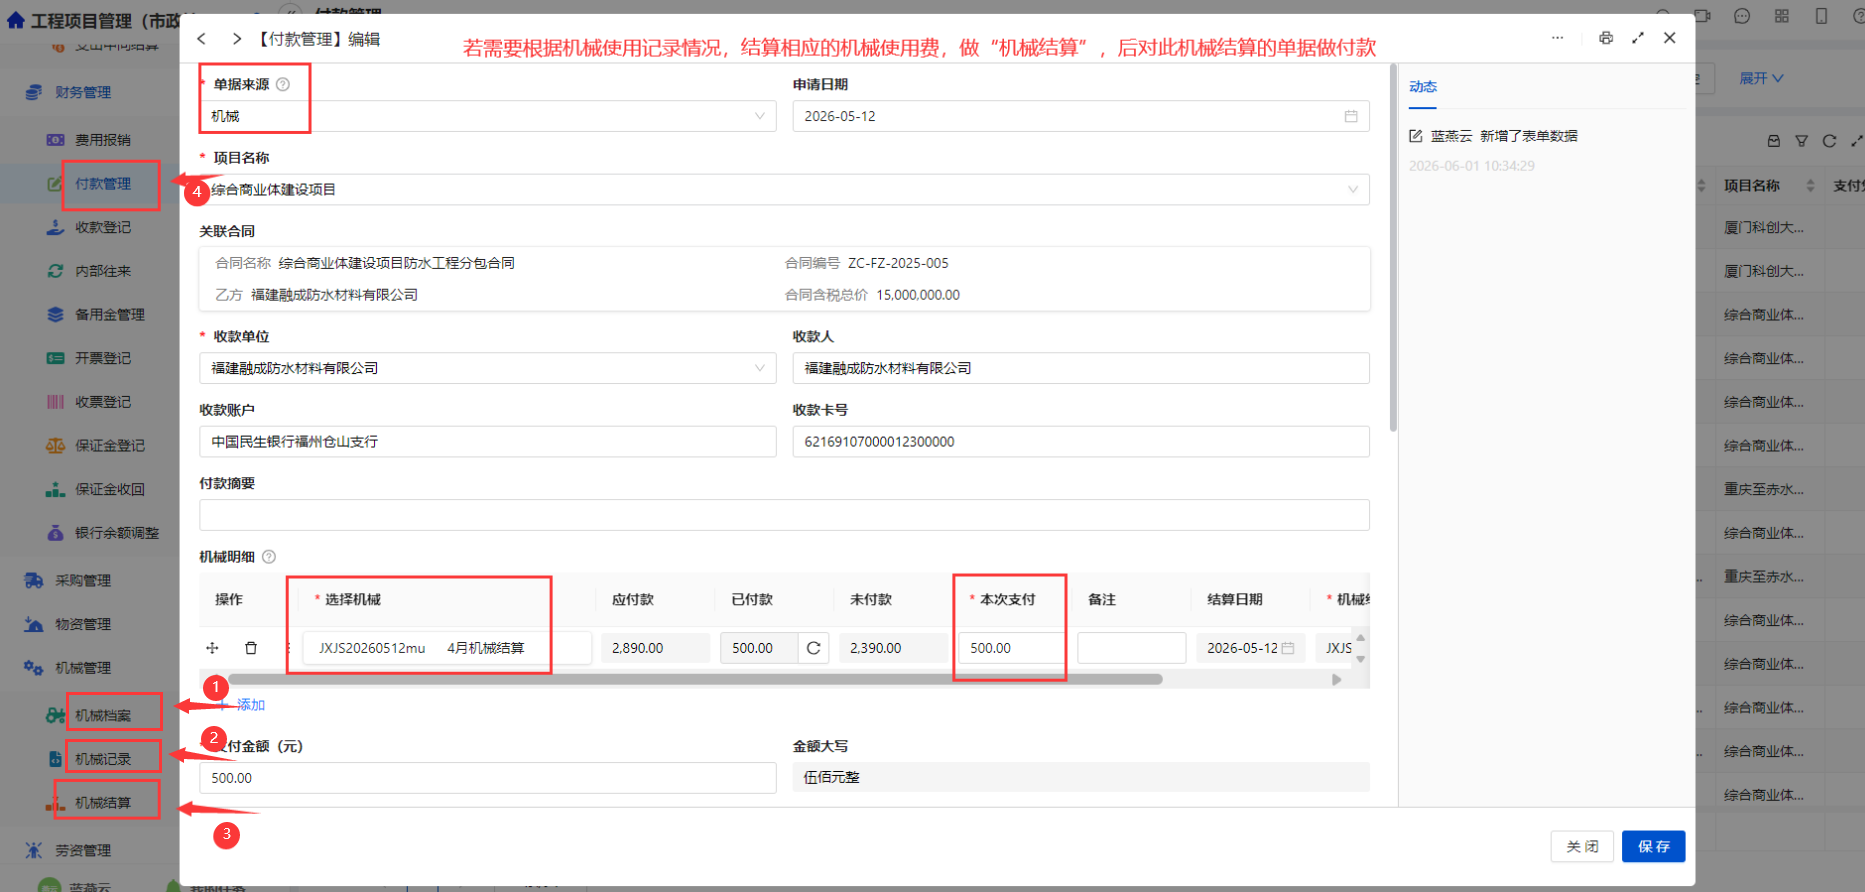Open the 收款单位 dropdown list

488,368
